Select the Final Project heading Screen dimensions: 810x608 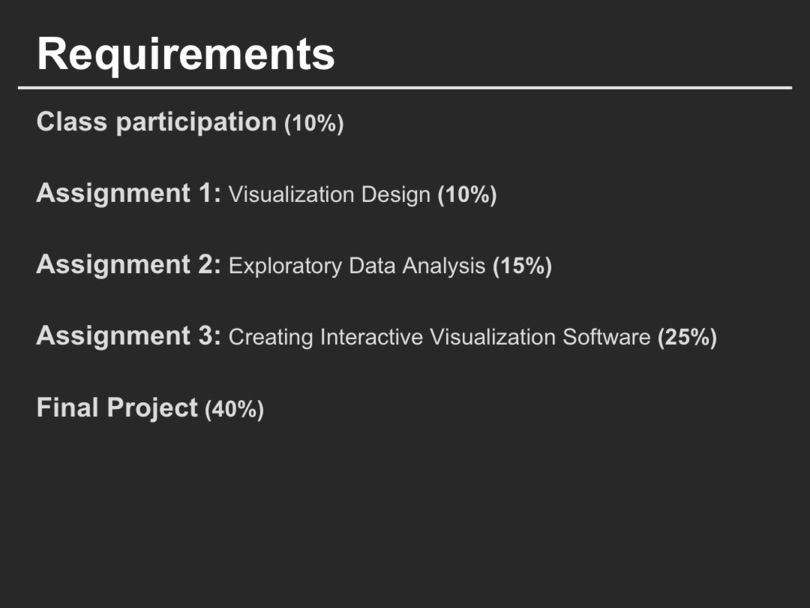tap(117, 408)
